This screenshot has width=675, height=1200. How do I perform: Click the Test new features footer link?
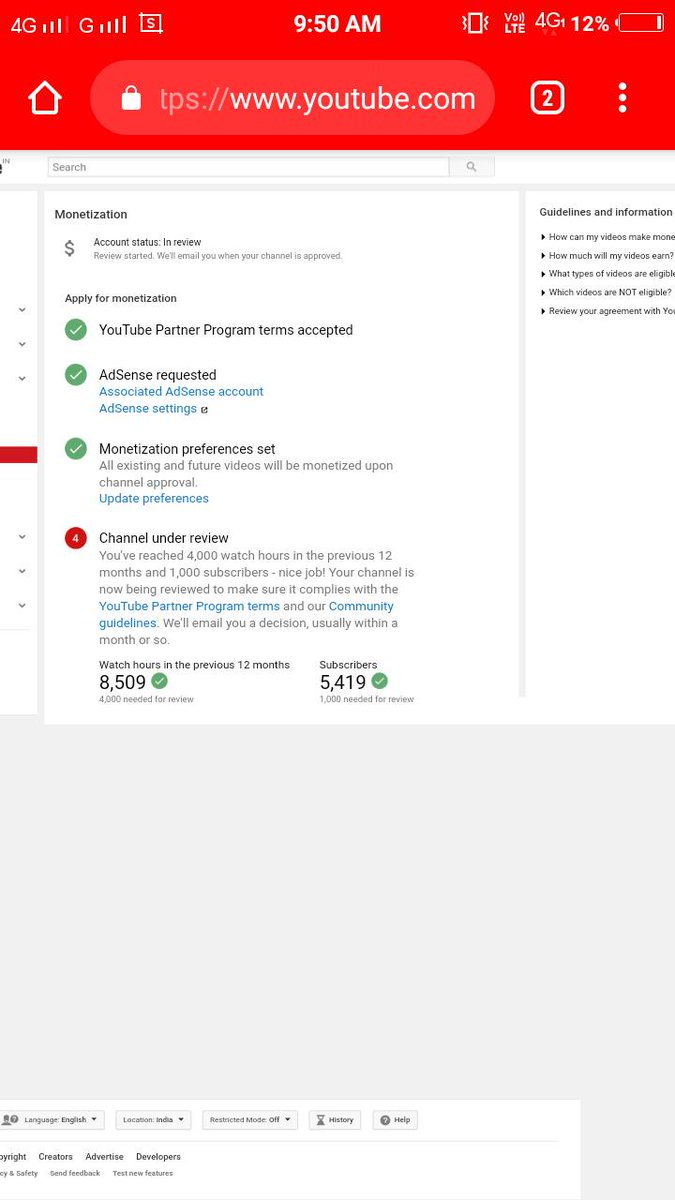pyautogui.click(x=143, y=1173)
